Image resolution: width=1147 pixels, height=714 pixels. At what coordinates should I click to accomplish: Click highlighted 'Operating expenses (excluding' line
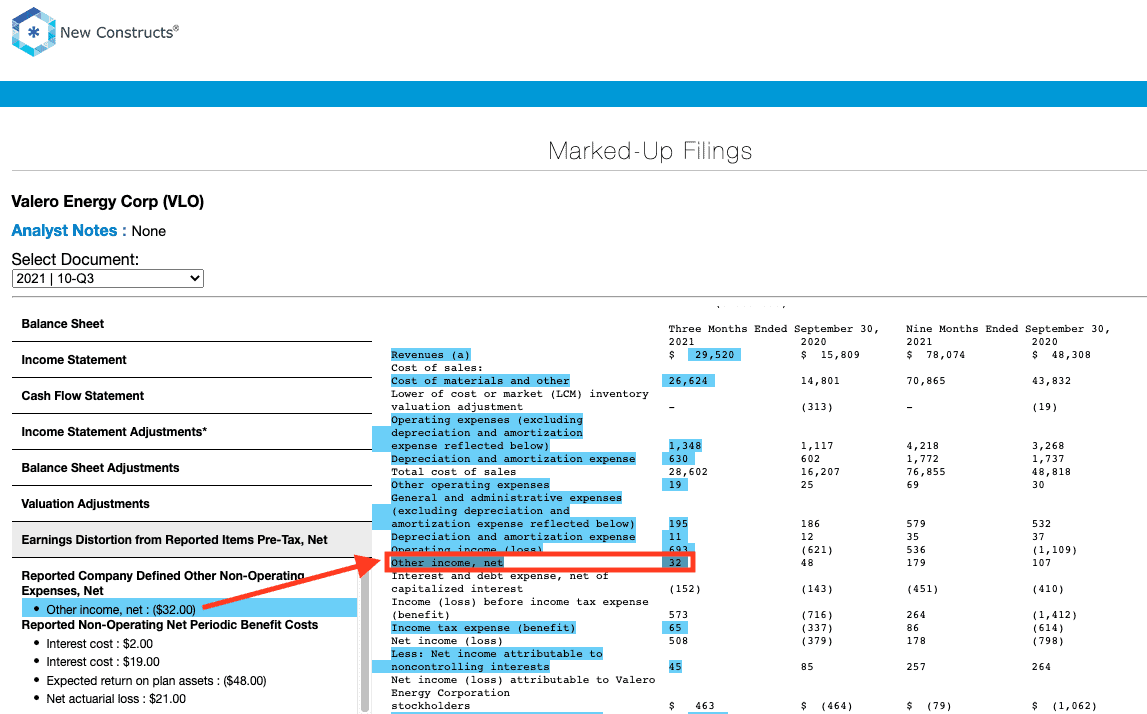point(486,420)
